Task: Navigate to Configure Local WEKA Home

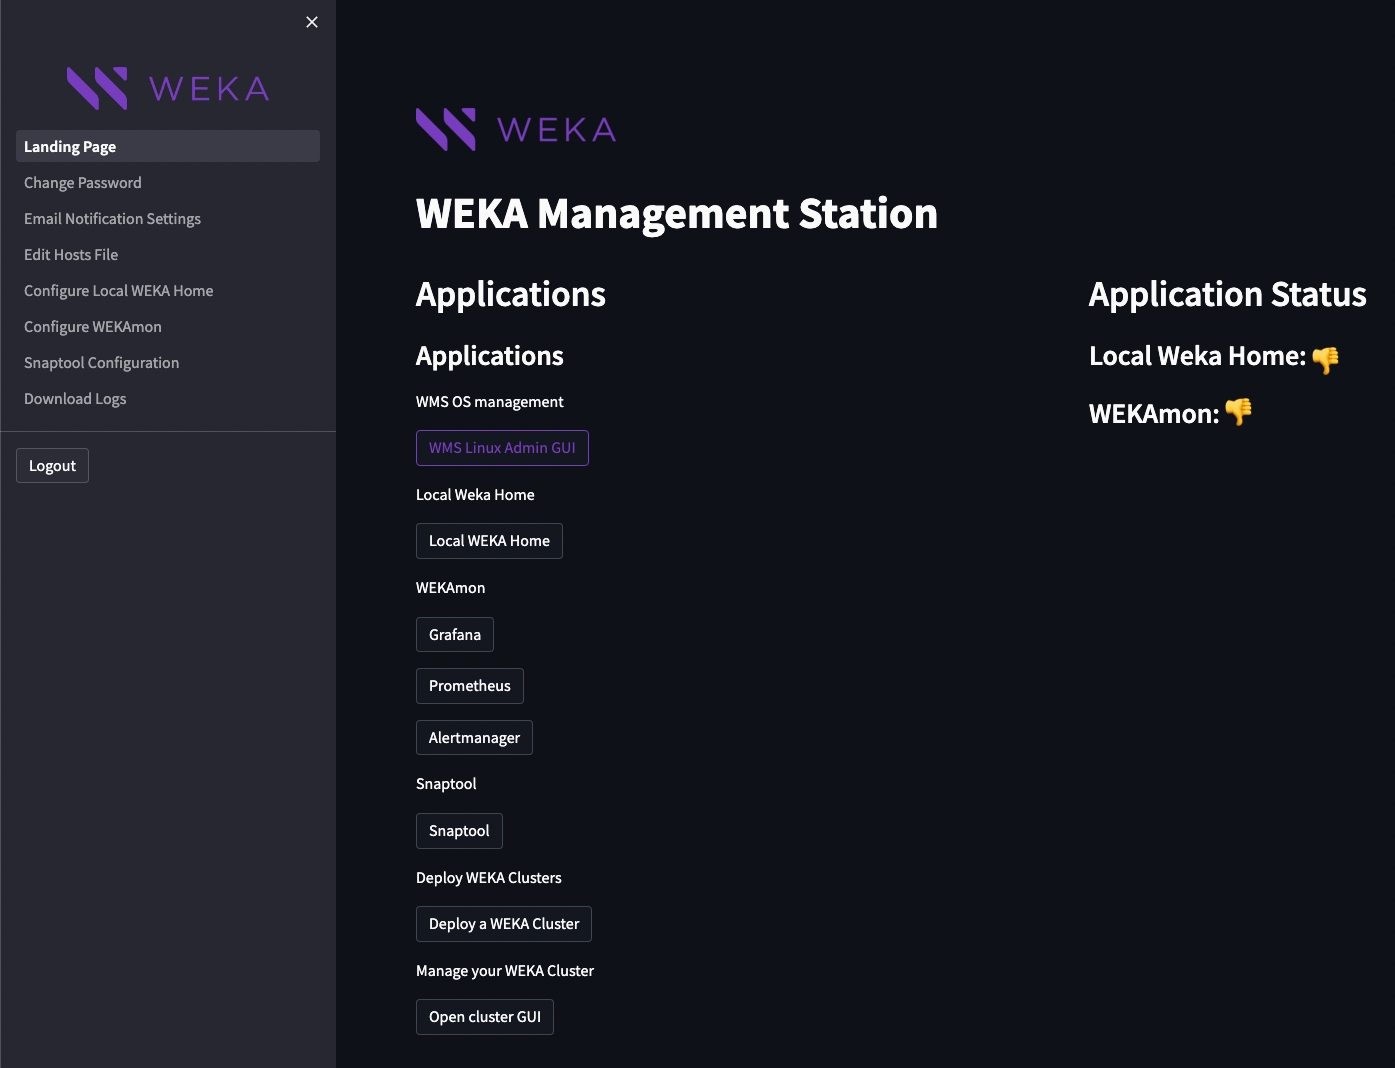Action: click(x=119, y=291)
